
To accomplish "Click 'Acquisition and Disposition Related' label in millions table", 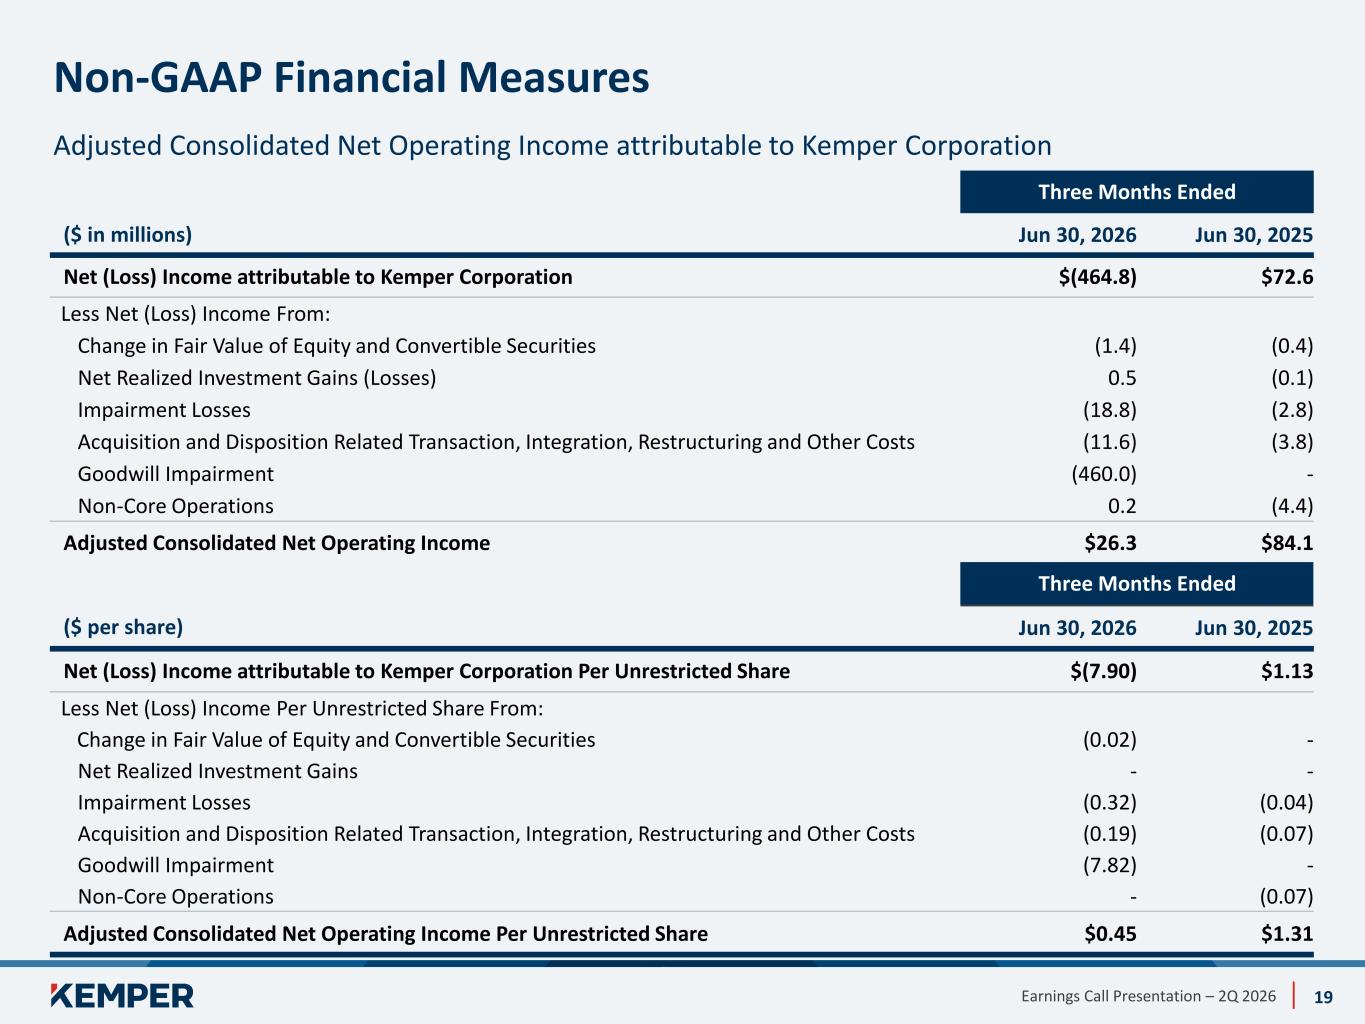I will coord(496,442).
